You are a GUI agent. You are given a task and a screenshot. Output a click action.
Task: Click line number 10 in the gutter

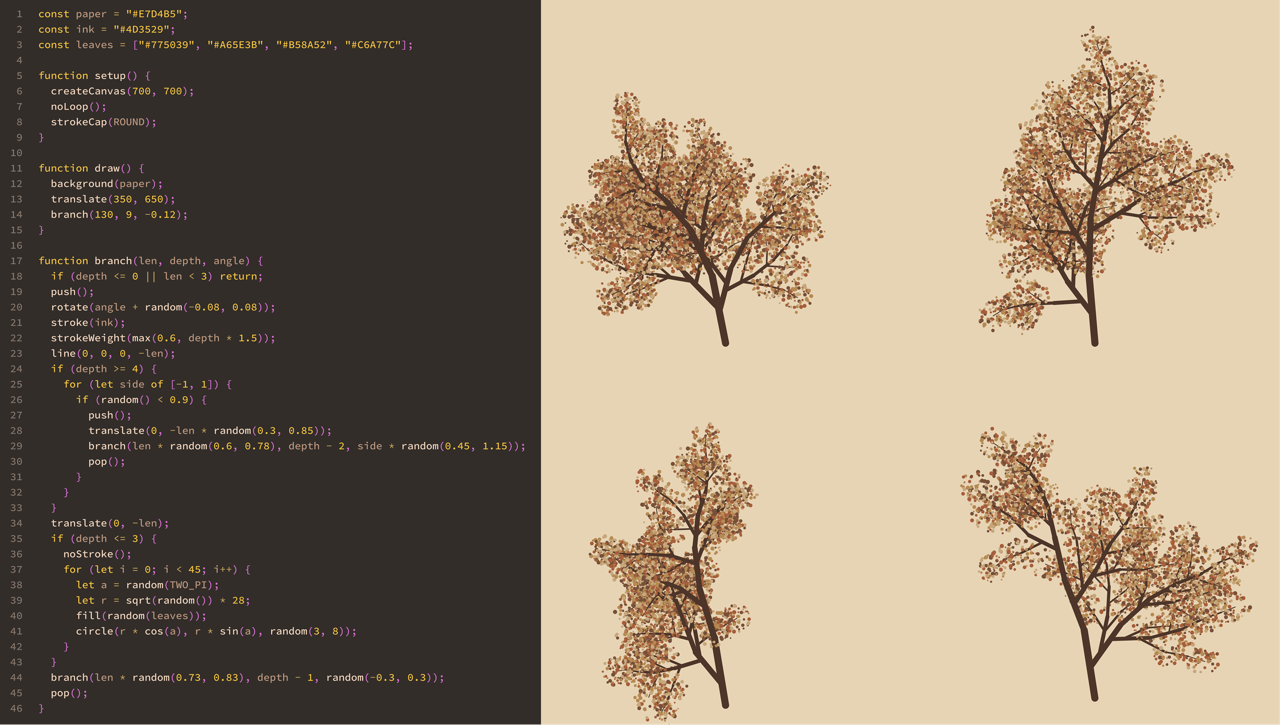pyautogui.click(x=17, y=153)
